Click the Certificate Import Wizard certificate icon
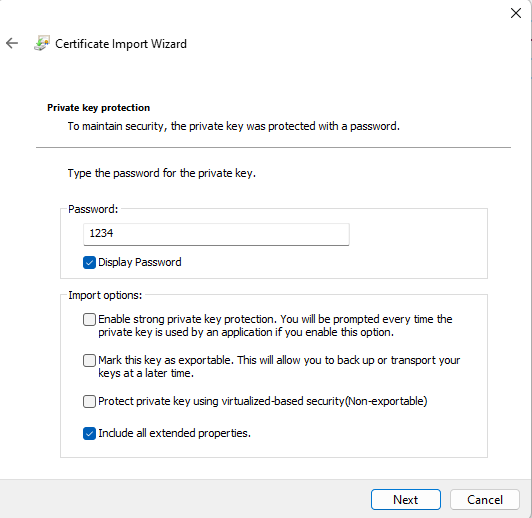 tap(42, 43)
